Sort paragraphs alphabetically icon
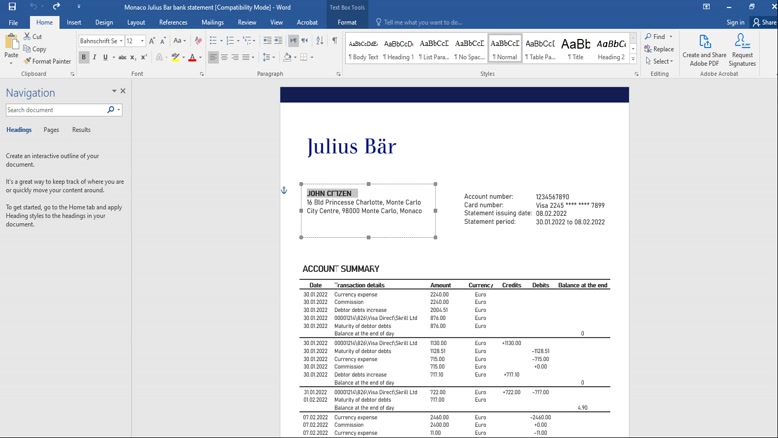The image size is (778, 438). 320,41
